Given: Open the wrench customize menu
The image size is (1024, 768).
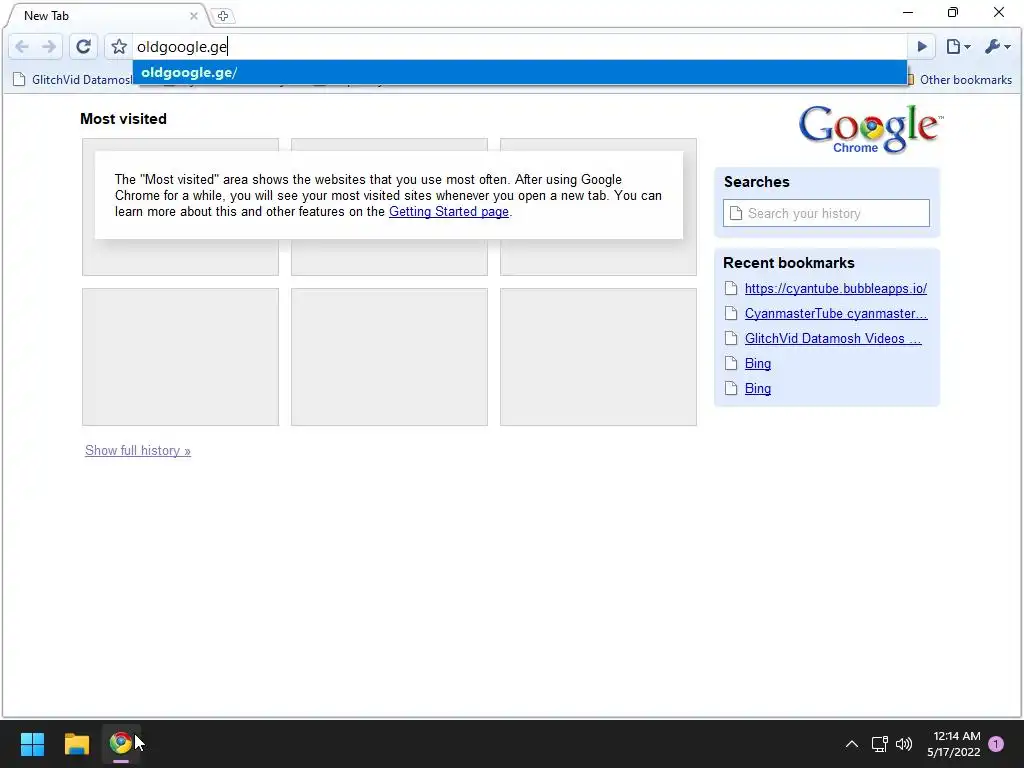Looking at the screenshot, I should click(x=997, y=46).
